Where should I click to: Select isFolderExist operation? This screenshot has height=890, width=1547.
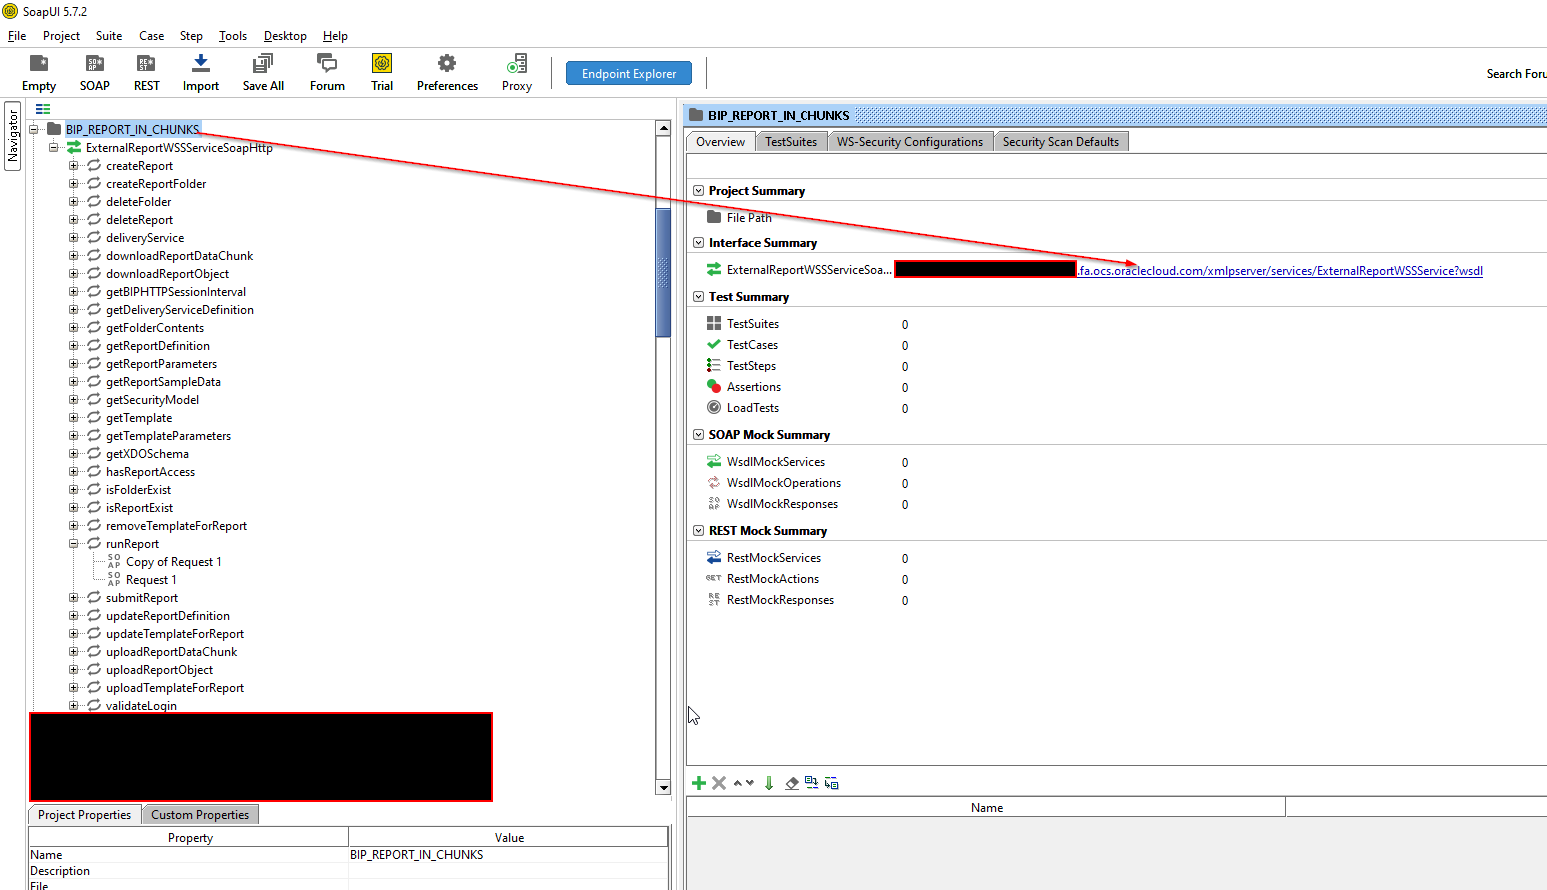tap(138, 489)
